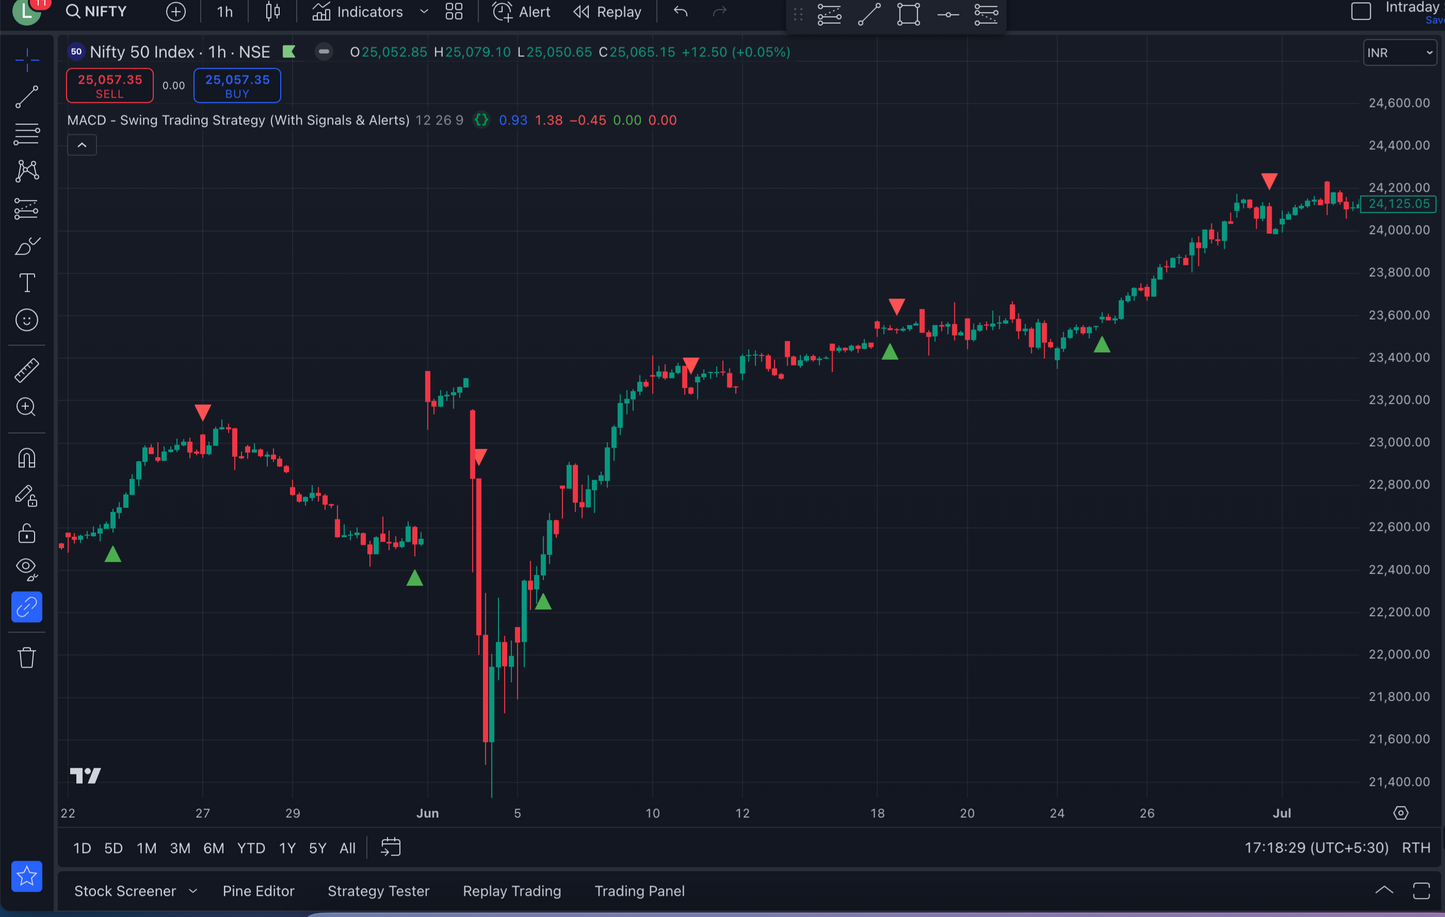
Task: Open the Stock Screener tab
Action: 125,891
